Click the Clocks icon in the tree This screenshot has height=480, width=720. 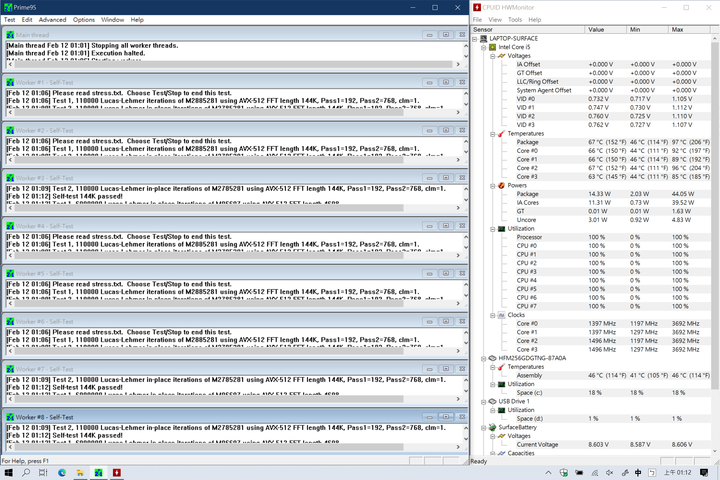pos(501,315)
